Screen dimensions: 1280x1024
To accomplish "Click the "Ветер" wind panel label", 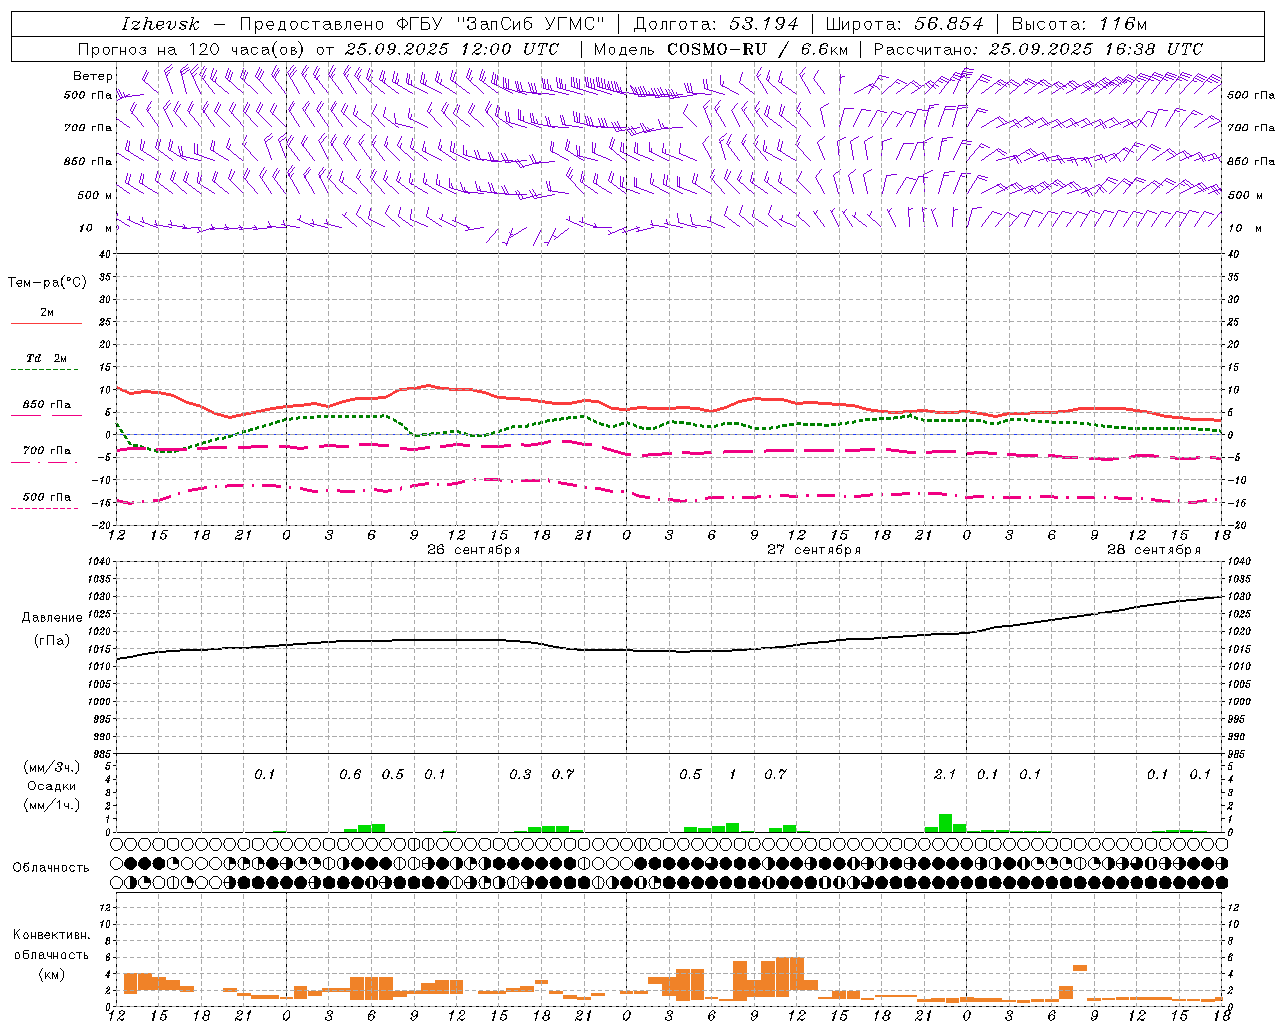I will tap(93, 76).
